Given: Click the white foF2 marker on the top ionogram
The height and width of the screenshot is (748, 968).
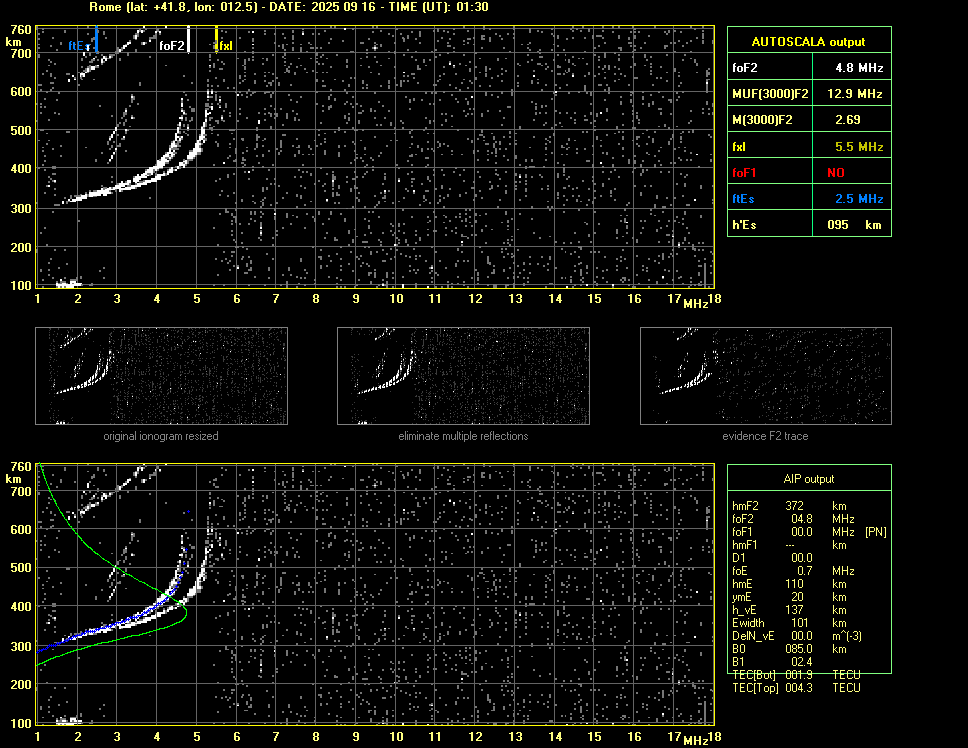Looking at the screenshot, I should click(188, 39).
